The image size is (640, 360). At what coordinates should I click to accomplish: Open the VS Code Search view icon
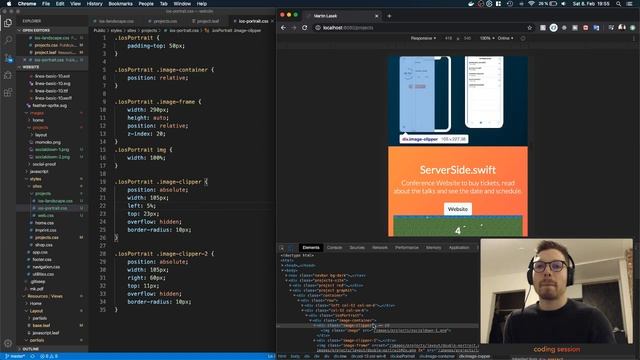(8, 40)
